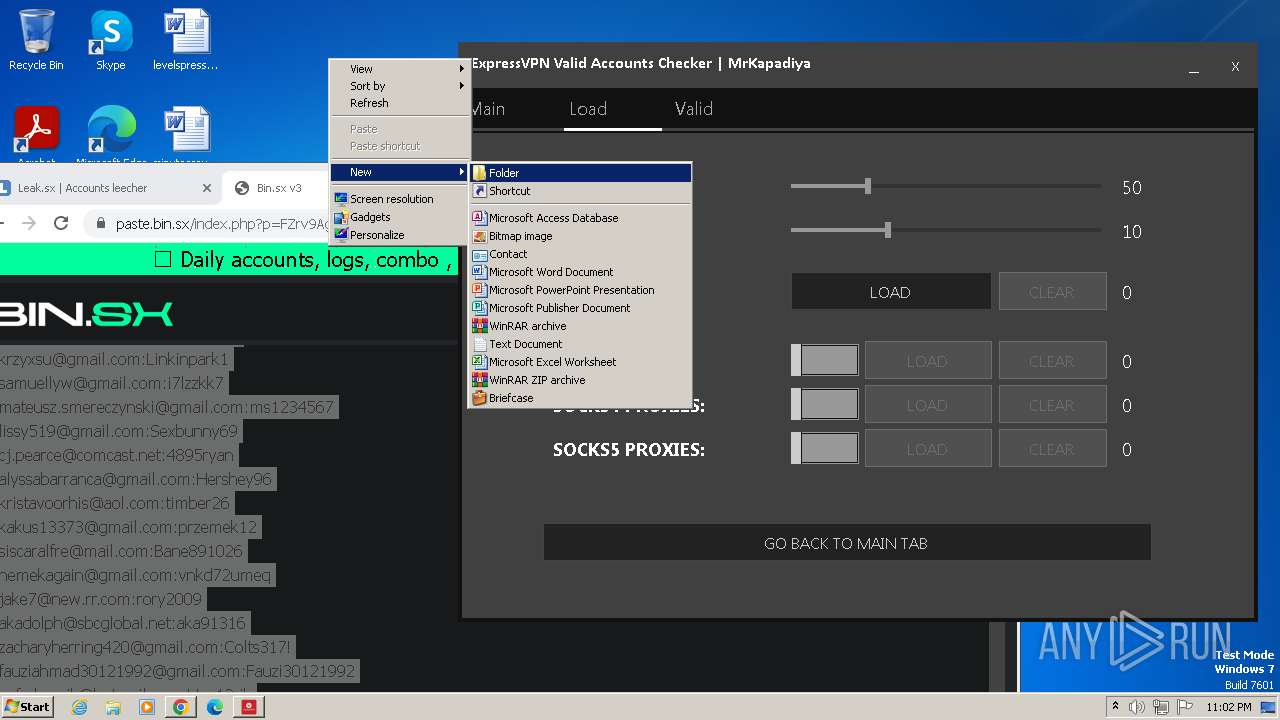Toggle the switch beside the SOCKS5 PROXIES row
Viewport: 1280px width, 720px height.
click(825, 448)
